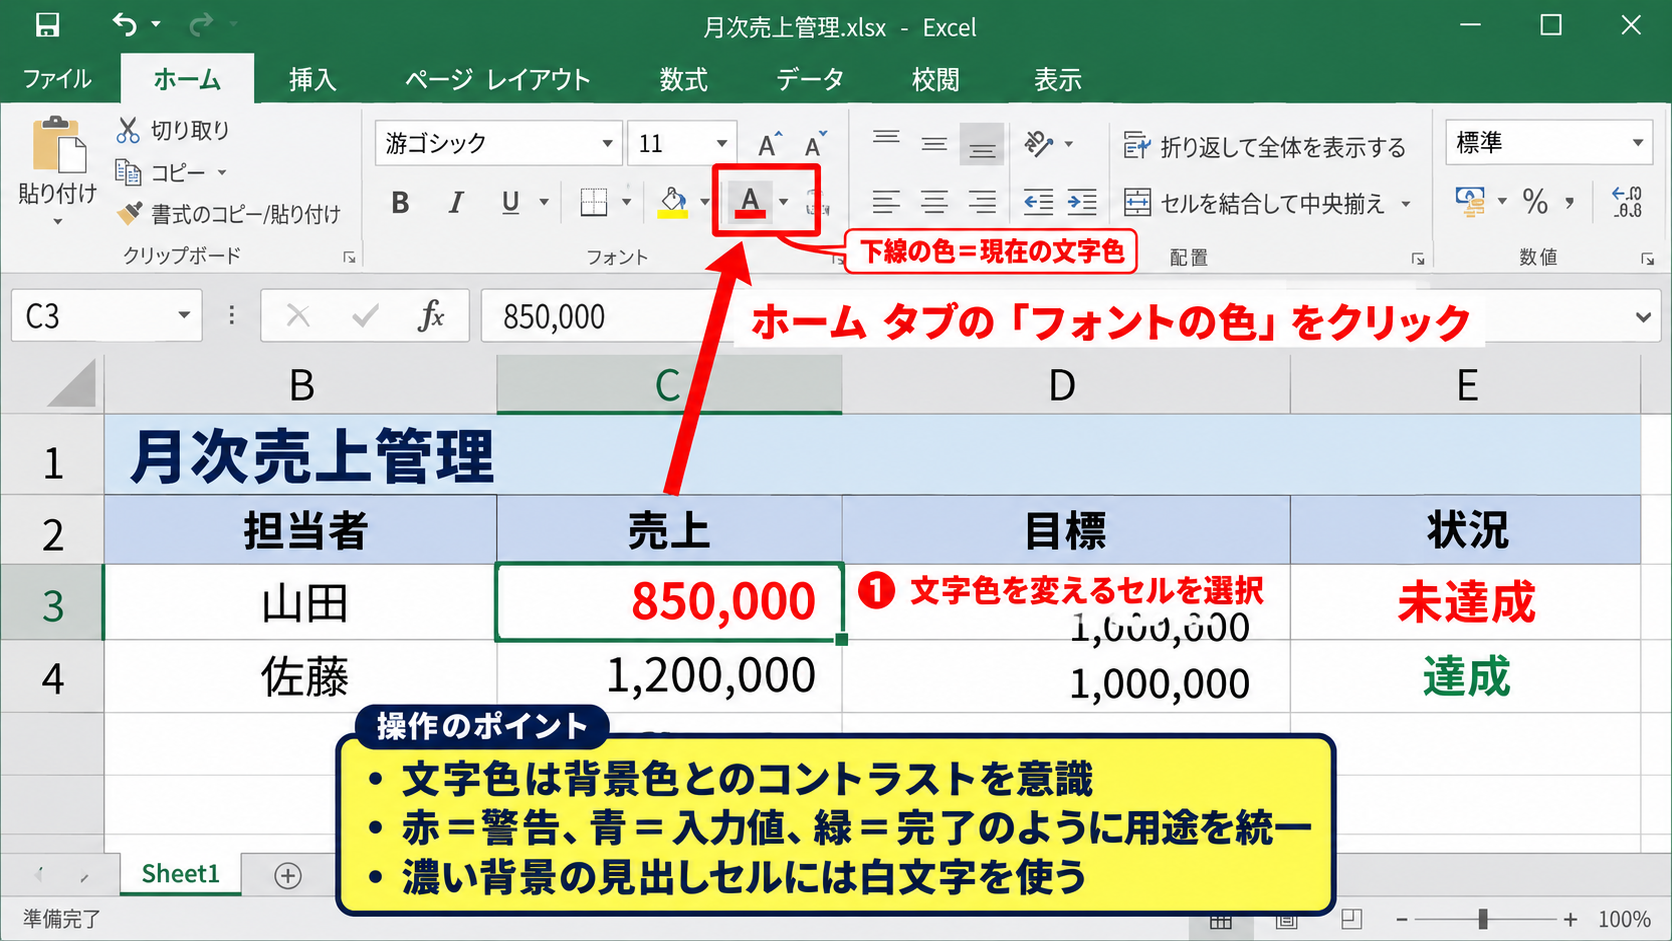
Task: Align text left
Action: tap(886, 203)
